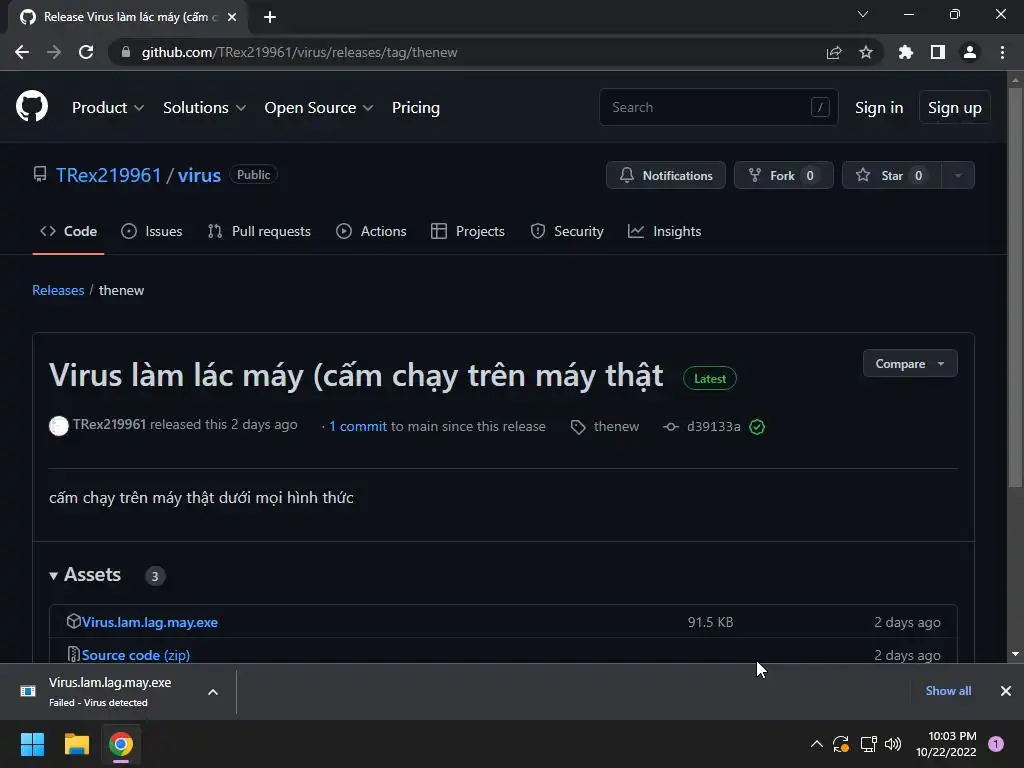Open the virus repository link
The image size is (1024, 768).
coord(199,175)
